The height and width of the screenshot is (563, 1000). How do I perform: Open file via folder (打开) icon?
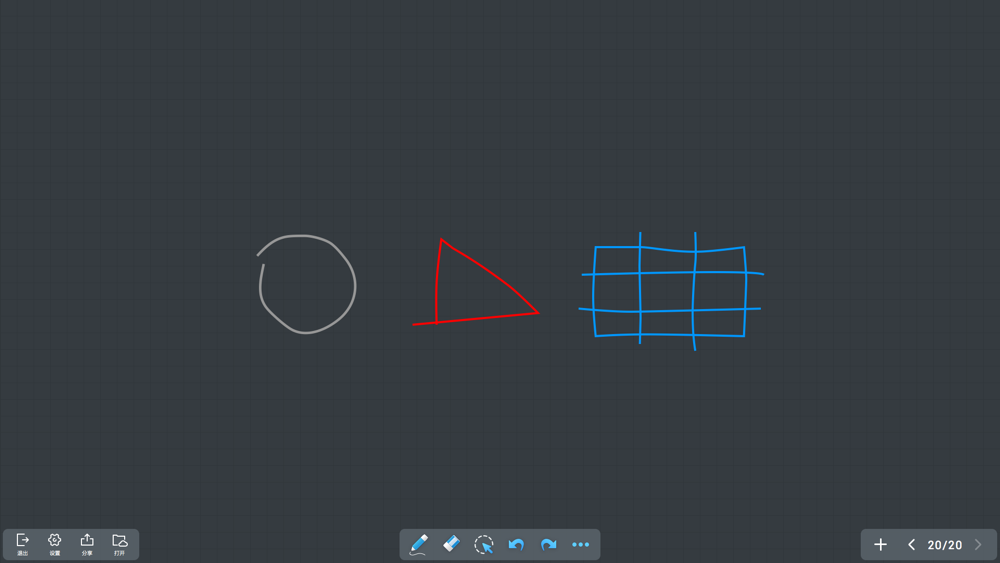tap(120, 540)
